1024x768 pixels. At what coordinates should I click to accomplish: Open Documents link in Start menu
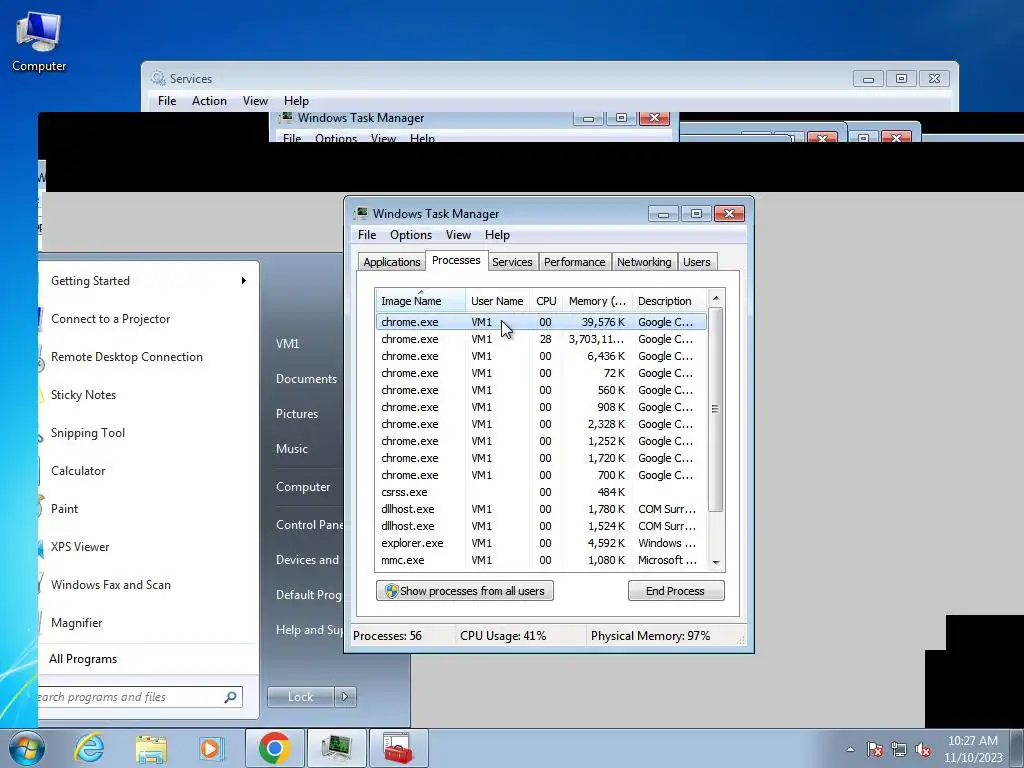click(x=306, y=379)
